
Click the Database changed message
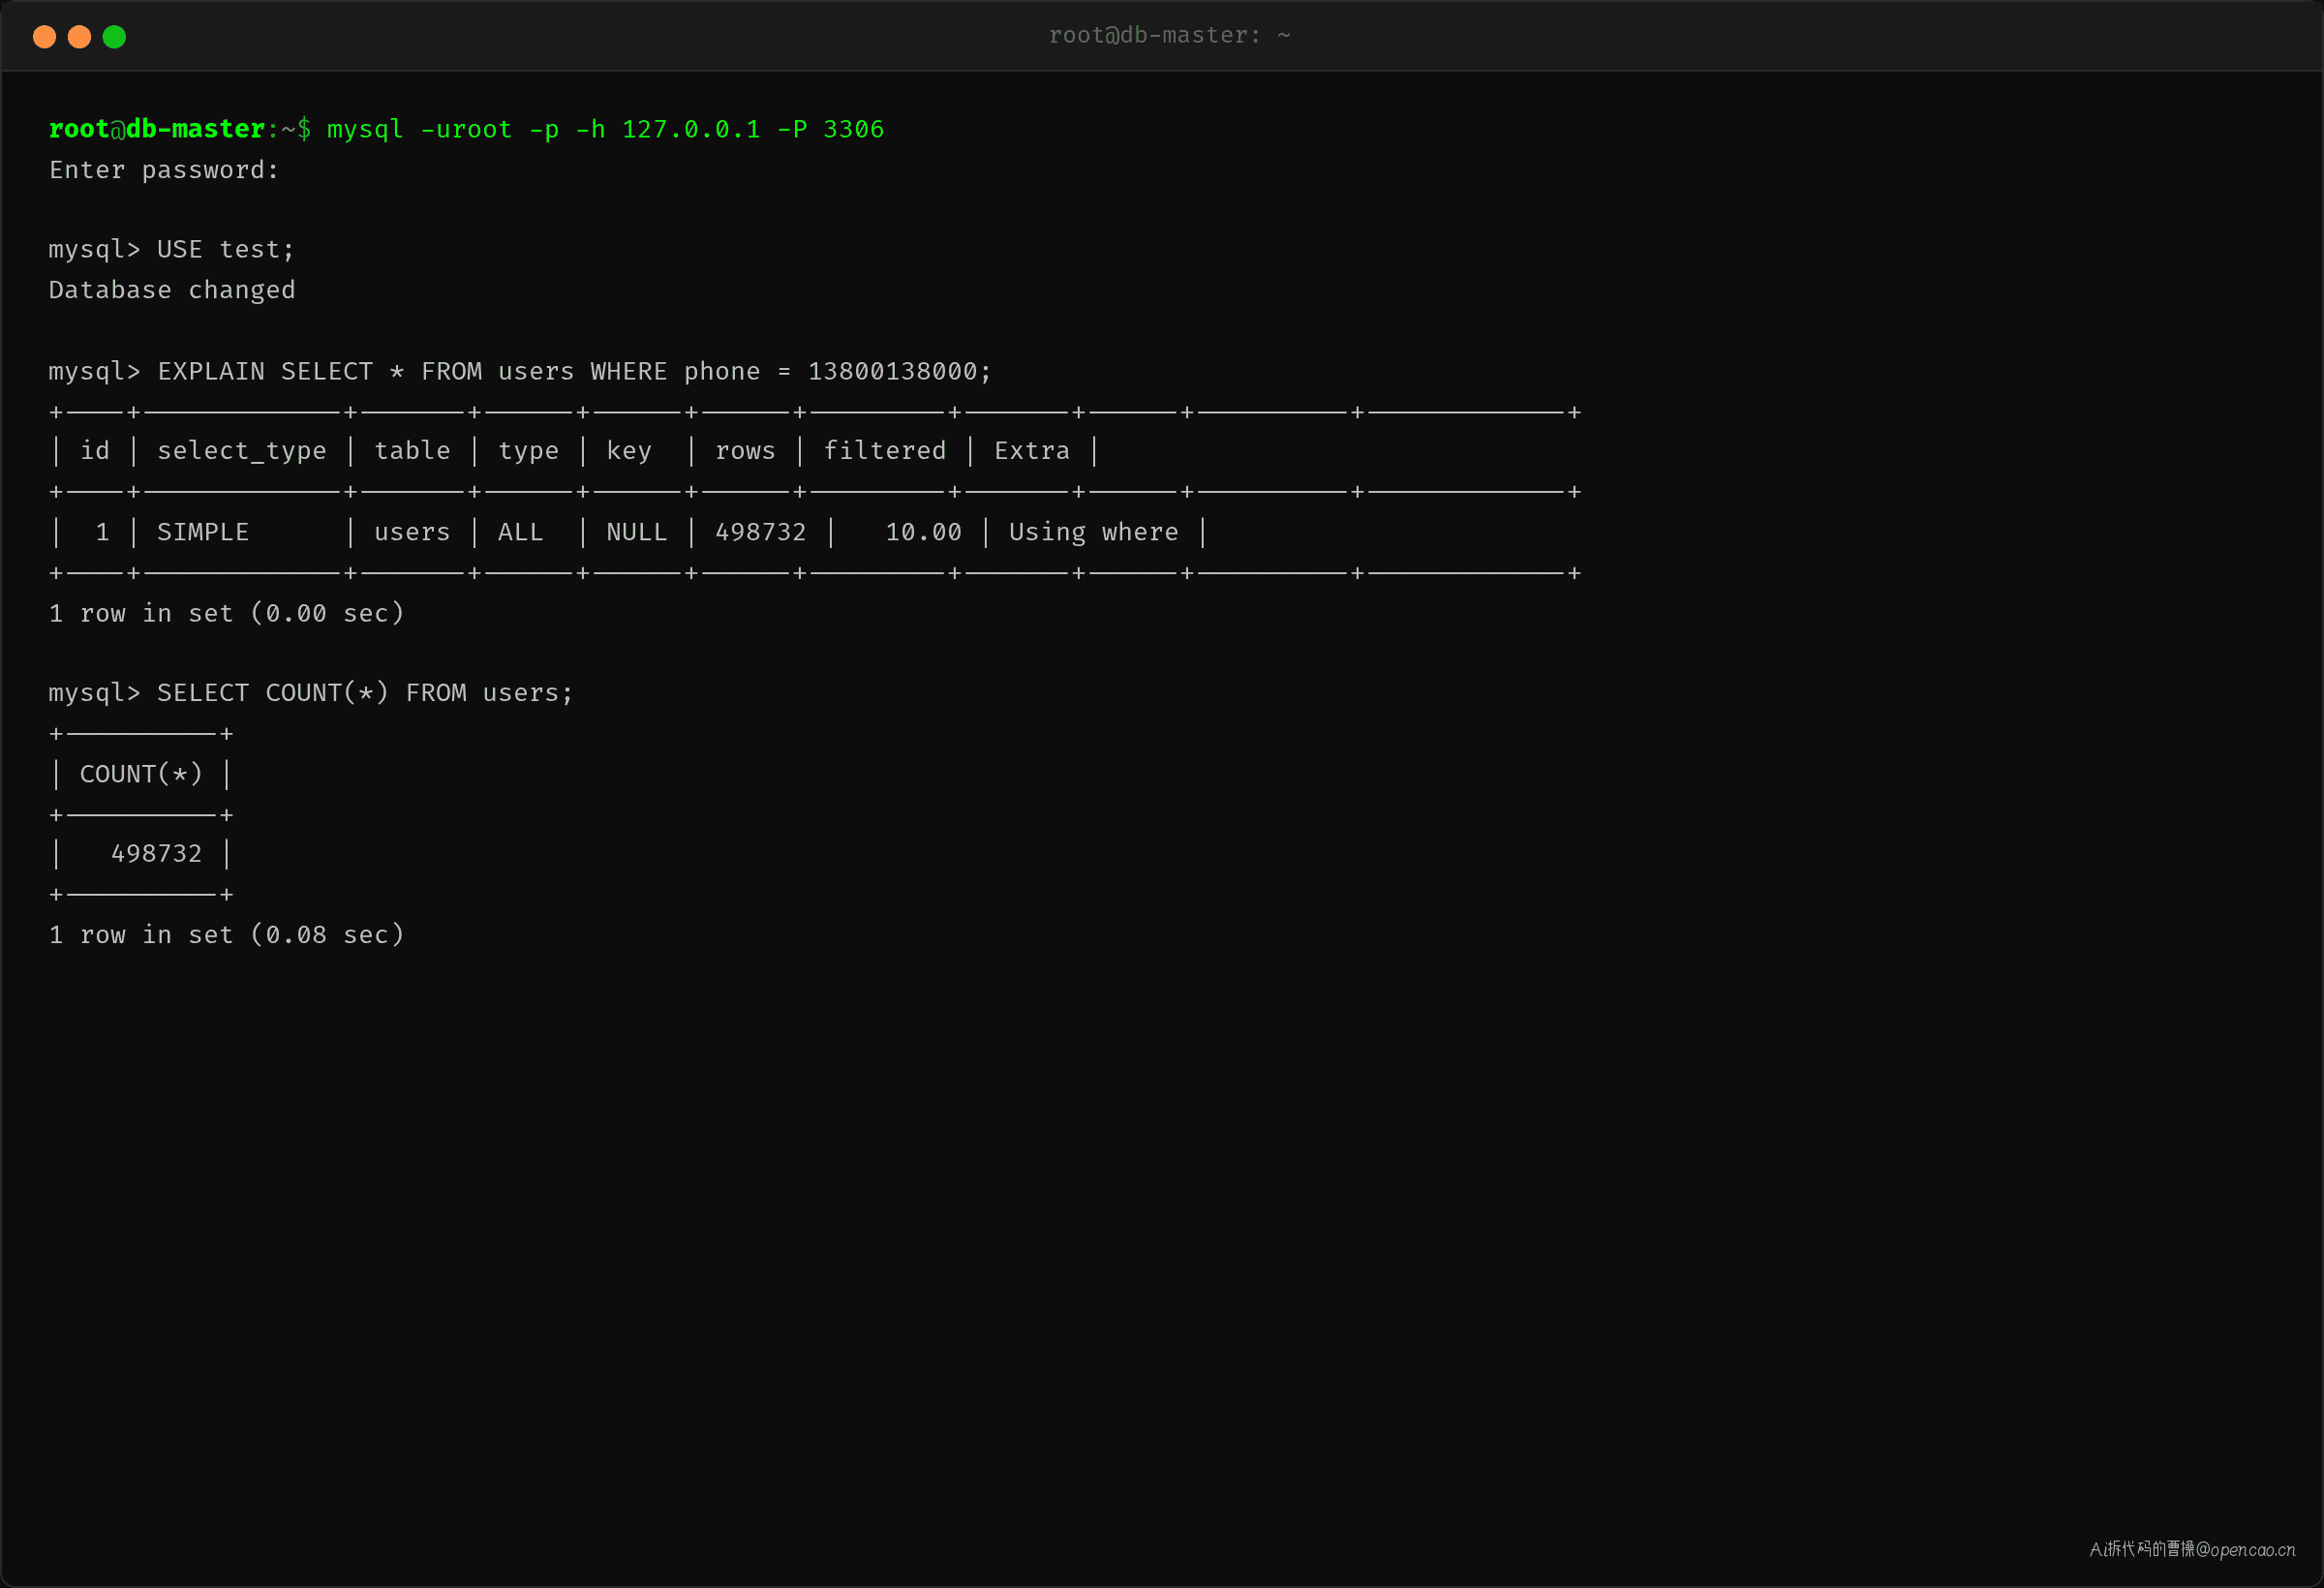(172, 290)
